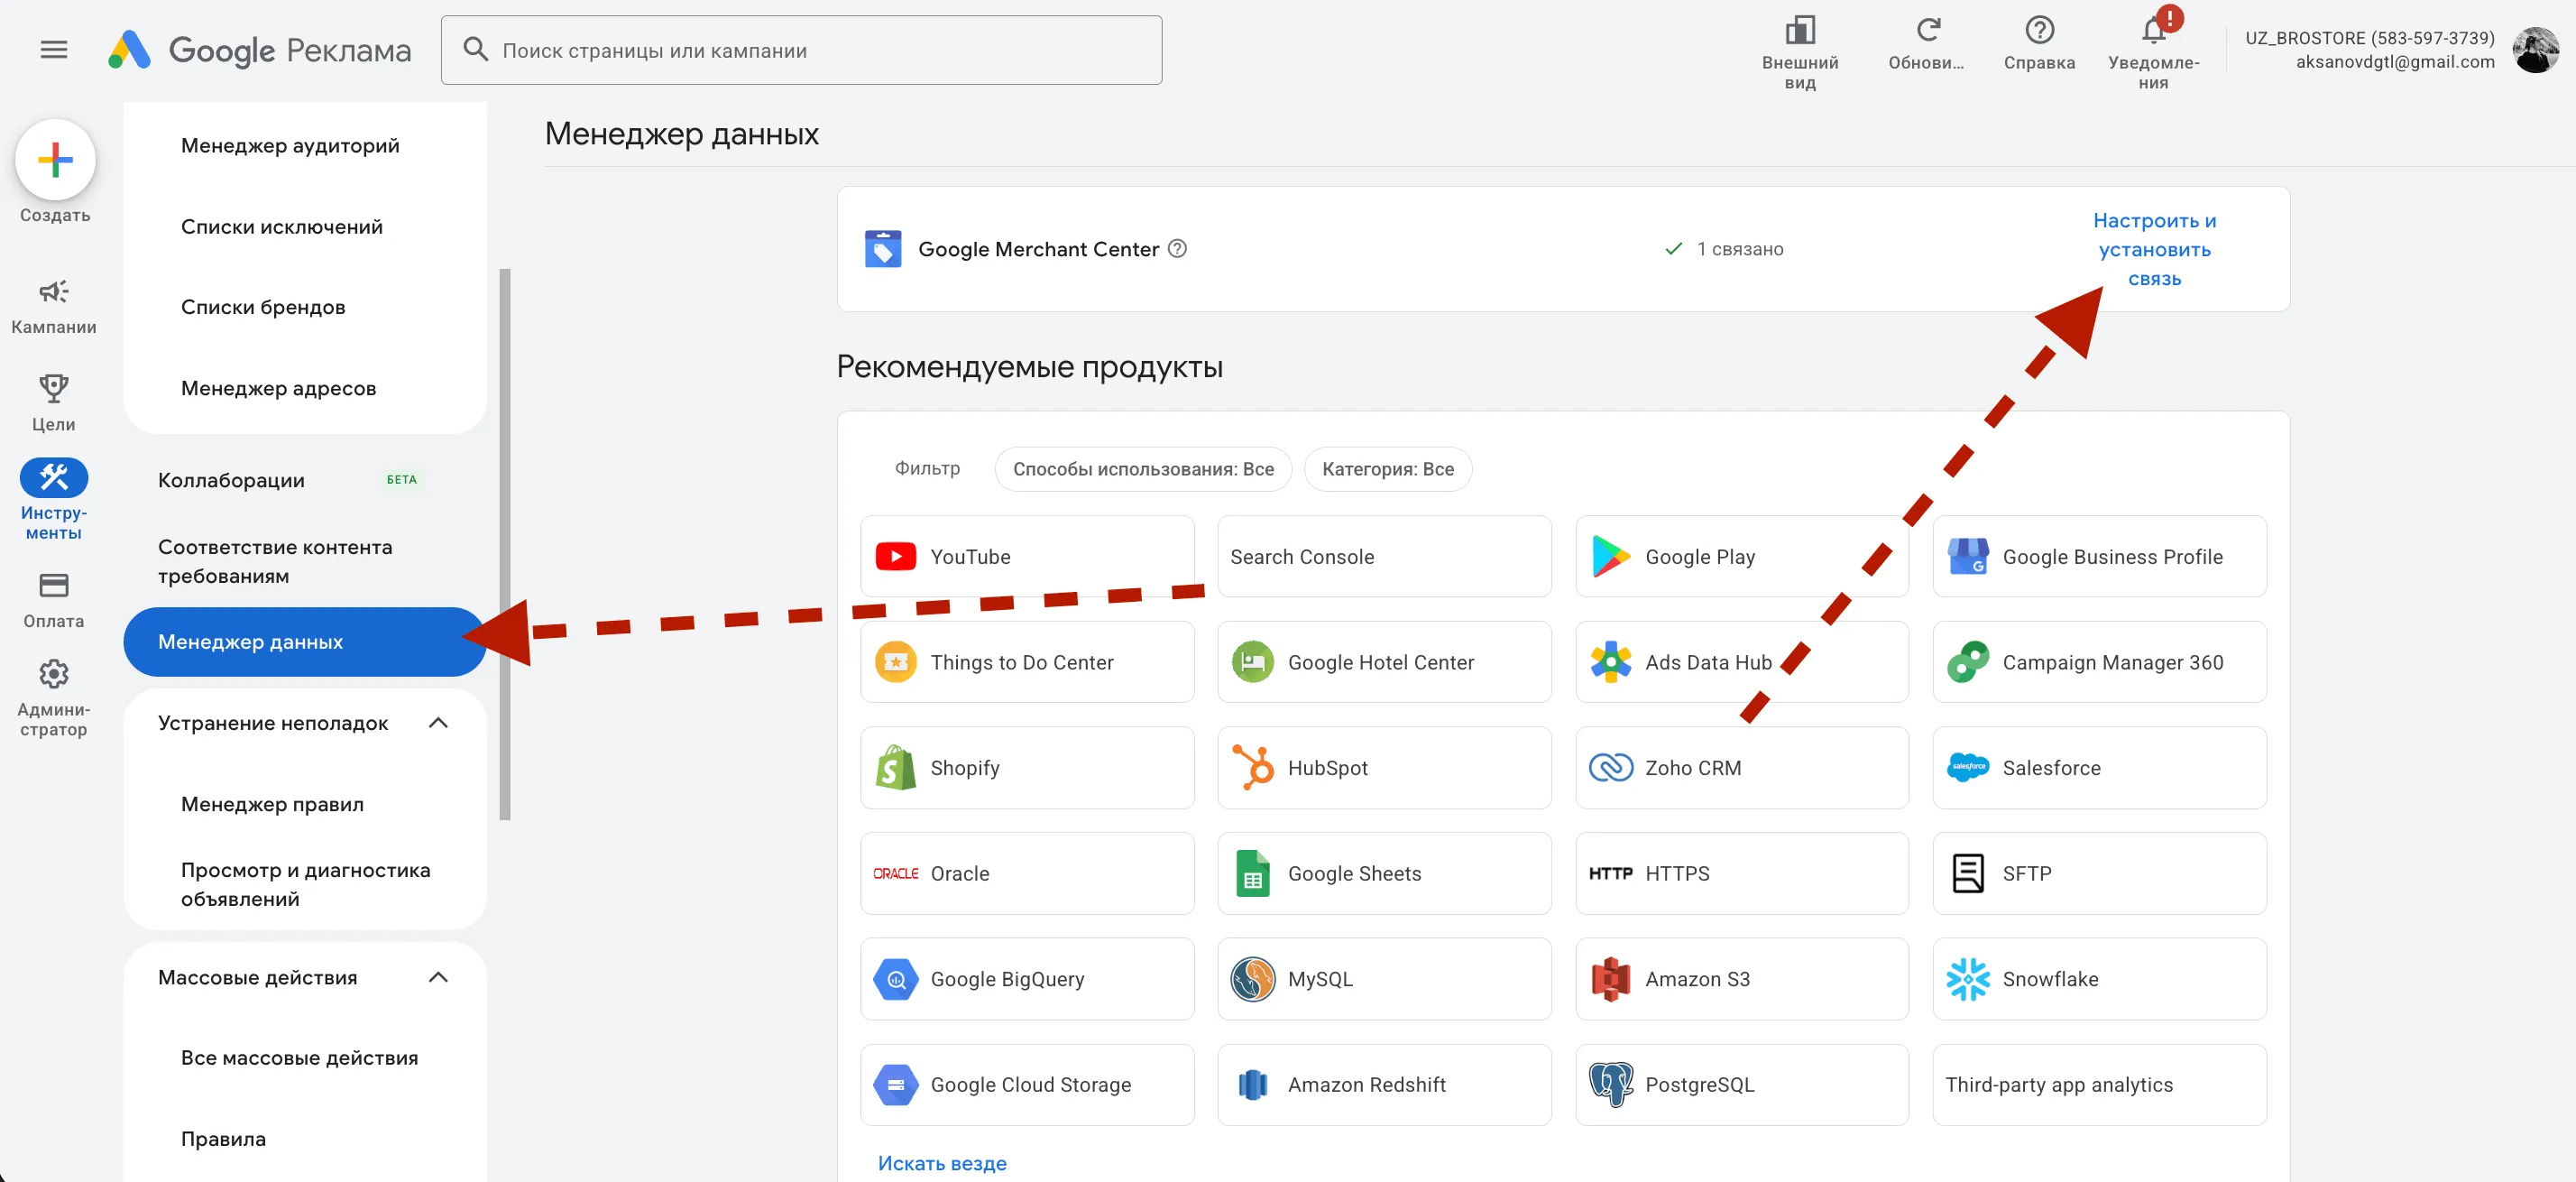Open Способы использования: Все filter
This screenshot has width=2576, height=1182.
coord(1143,469)
